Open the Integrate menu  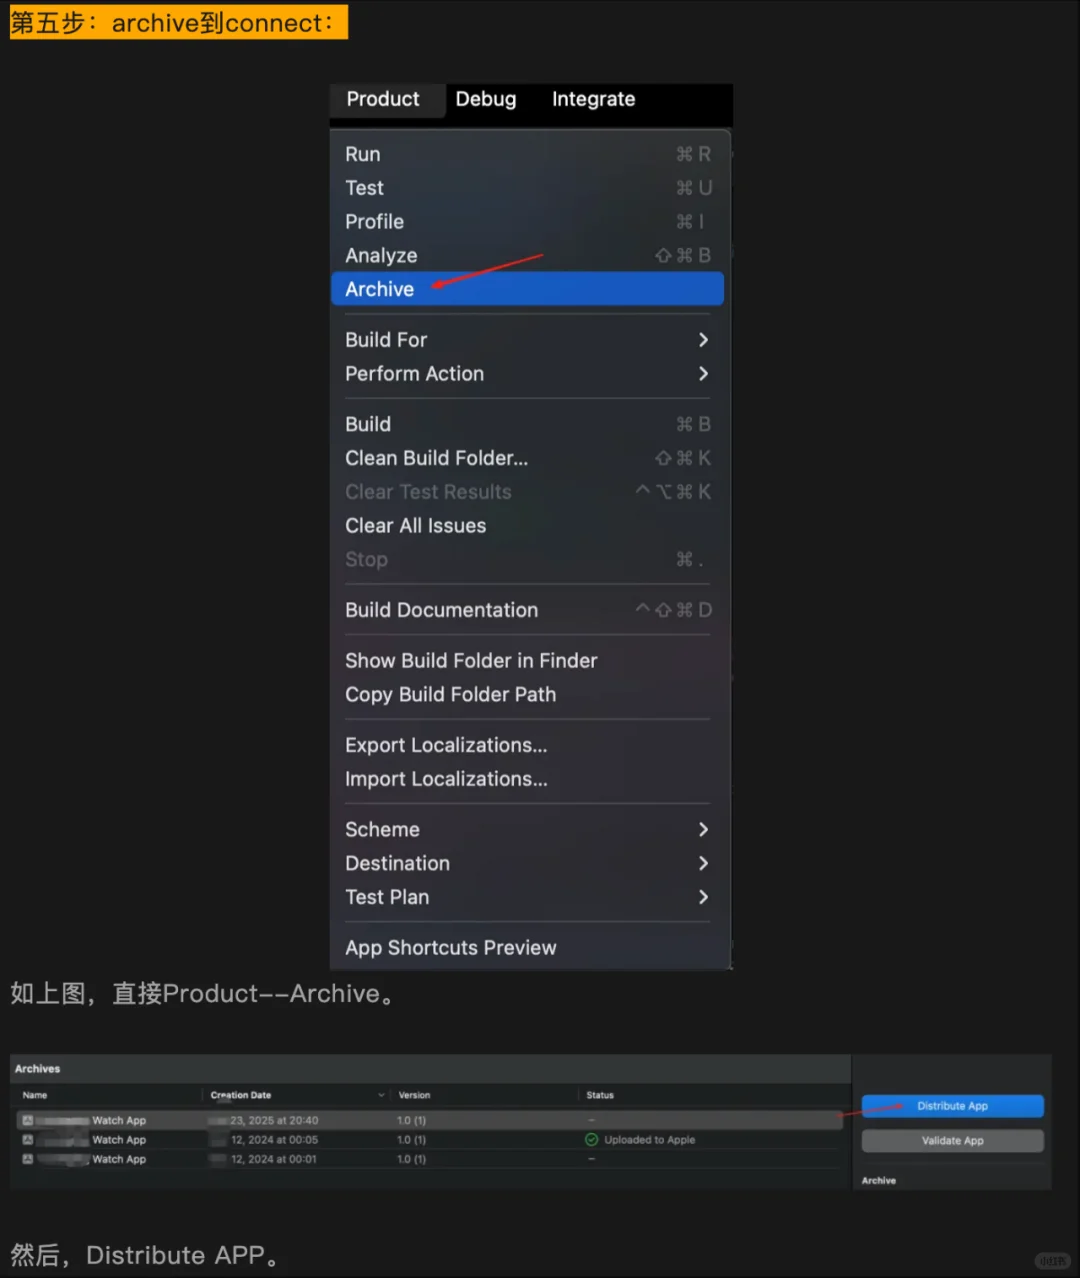[593, 99]
